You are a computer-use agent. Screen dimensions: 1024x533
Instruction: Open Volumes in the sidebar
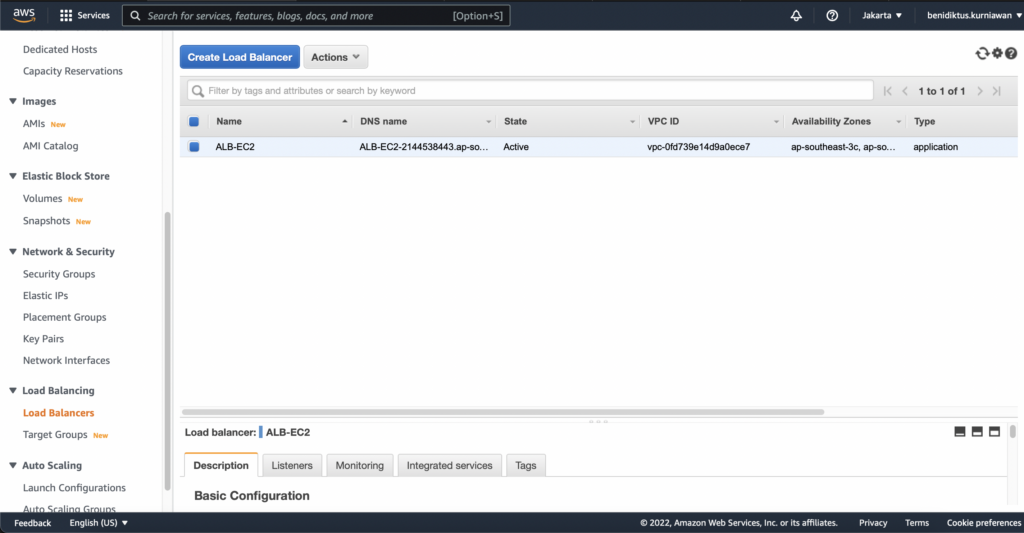point(42,198)
